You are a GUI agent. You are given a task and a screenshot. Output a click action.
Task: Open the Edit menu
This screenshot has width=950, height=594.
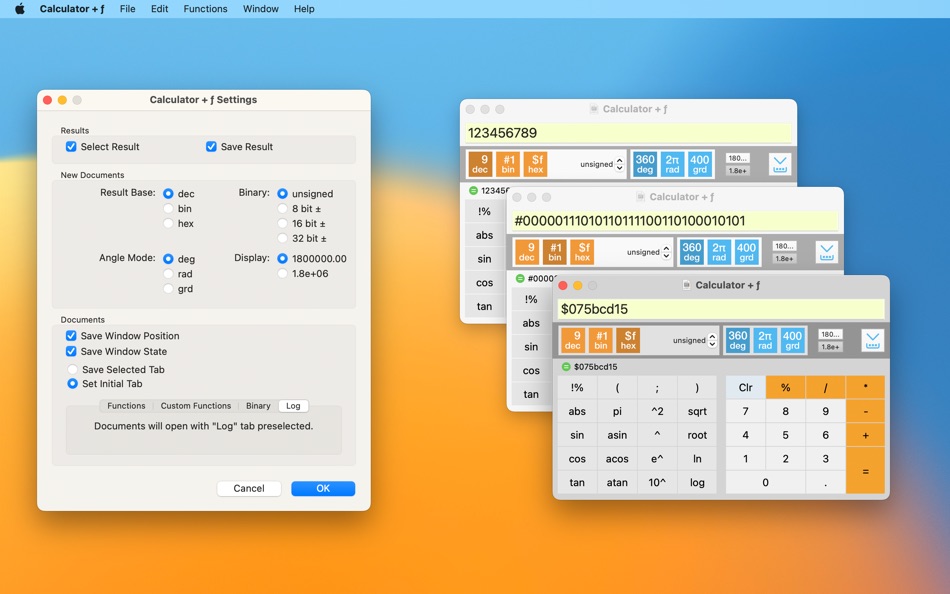[x=159, y=8]
